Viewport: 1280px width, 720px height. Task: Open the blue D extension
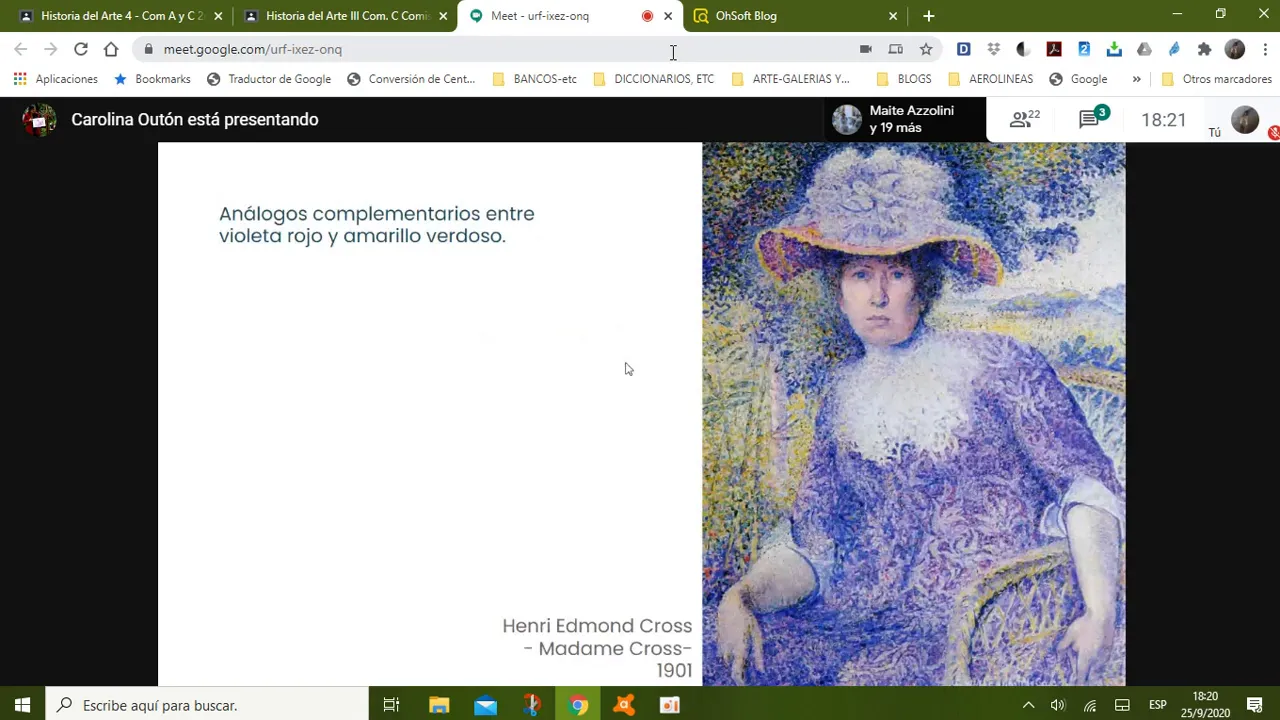click(x=963, y=49)
